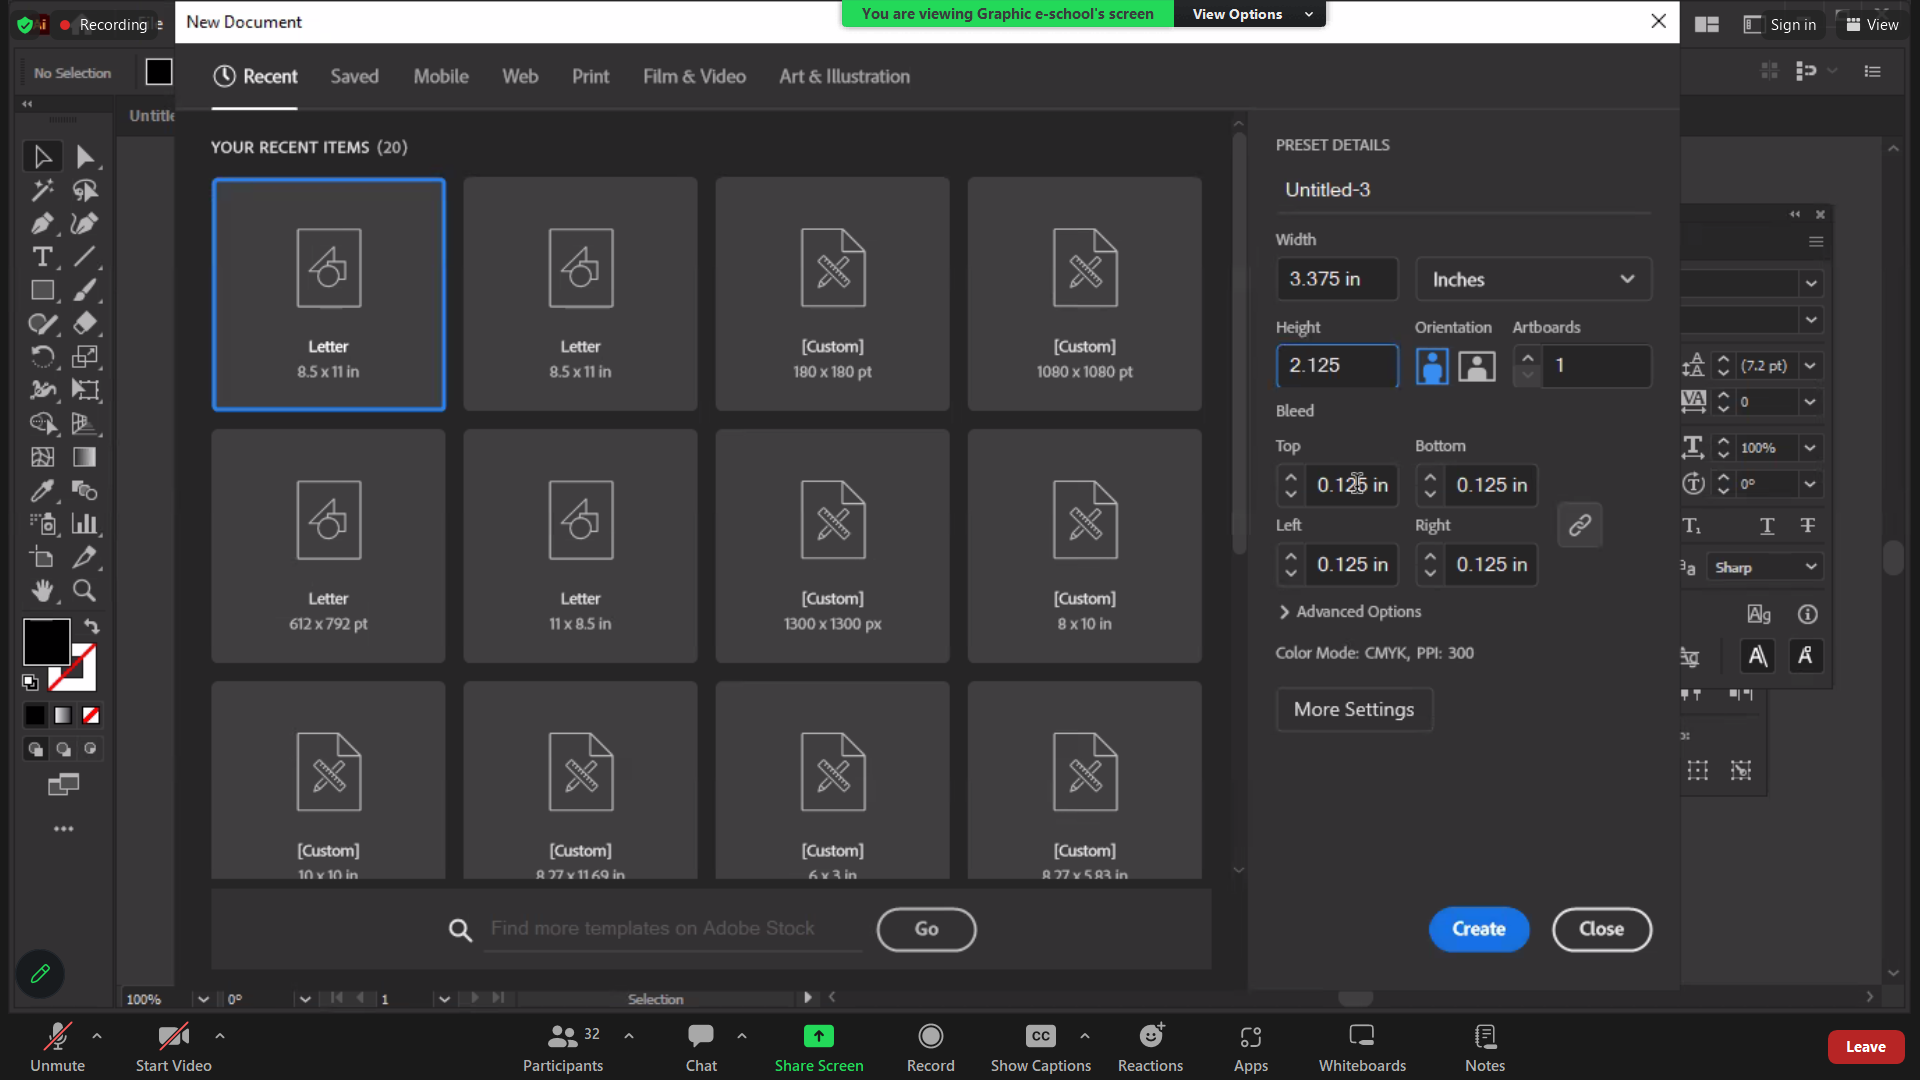Start Video in Zoom toolbar
This screenshot has height=1080, width=1920.
tap(173, 1046)
